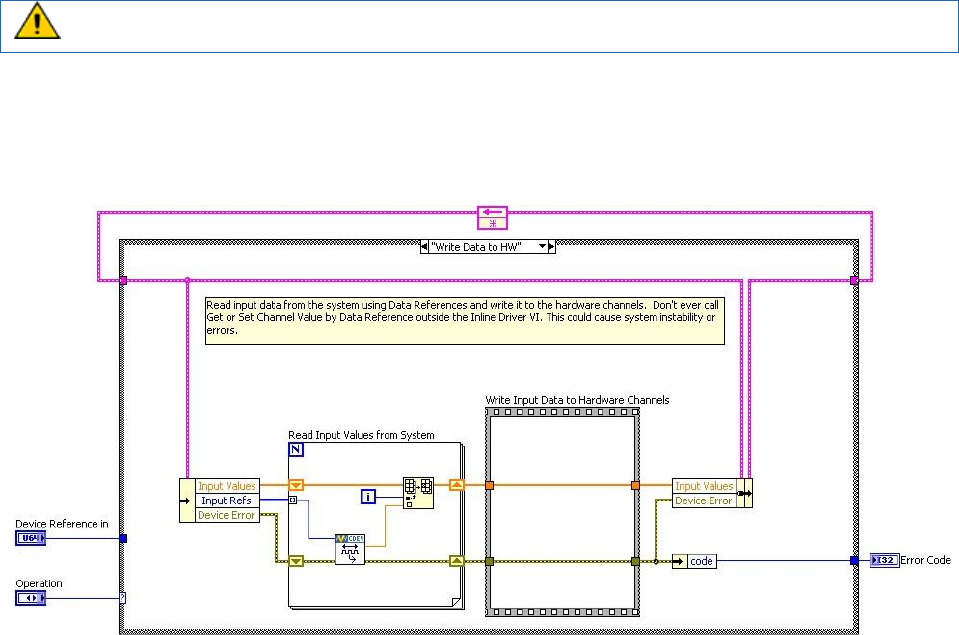Screen dimensions: 959x635
Task: Click the error right shift register on loop
Action: pyautogui.click(x=457, y=561)
